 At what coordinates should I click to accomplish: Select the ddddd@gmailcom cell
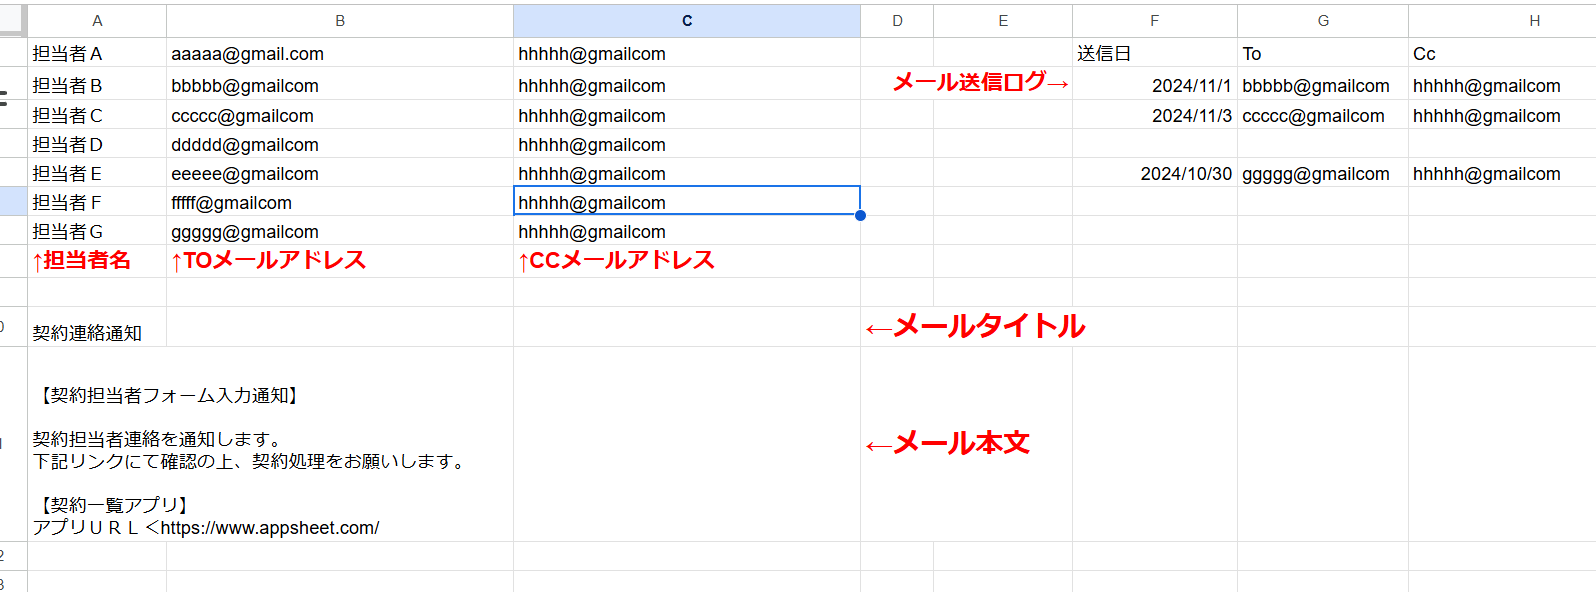(340, 144)
